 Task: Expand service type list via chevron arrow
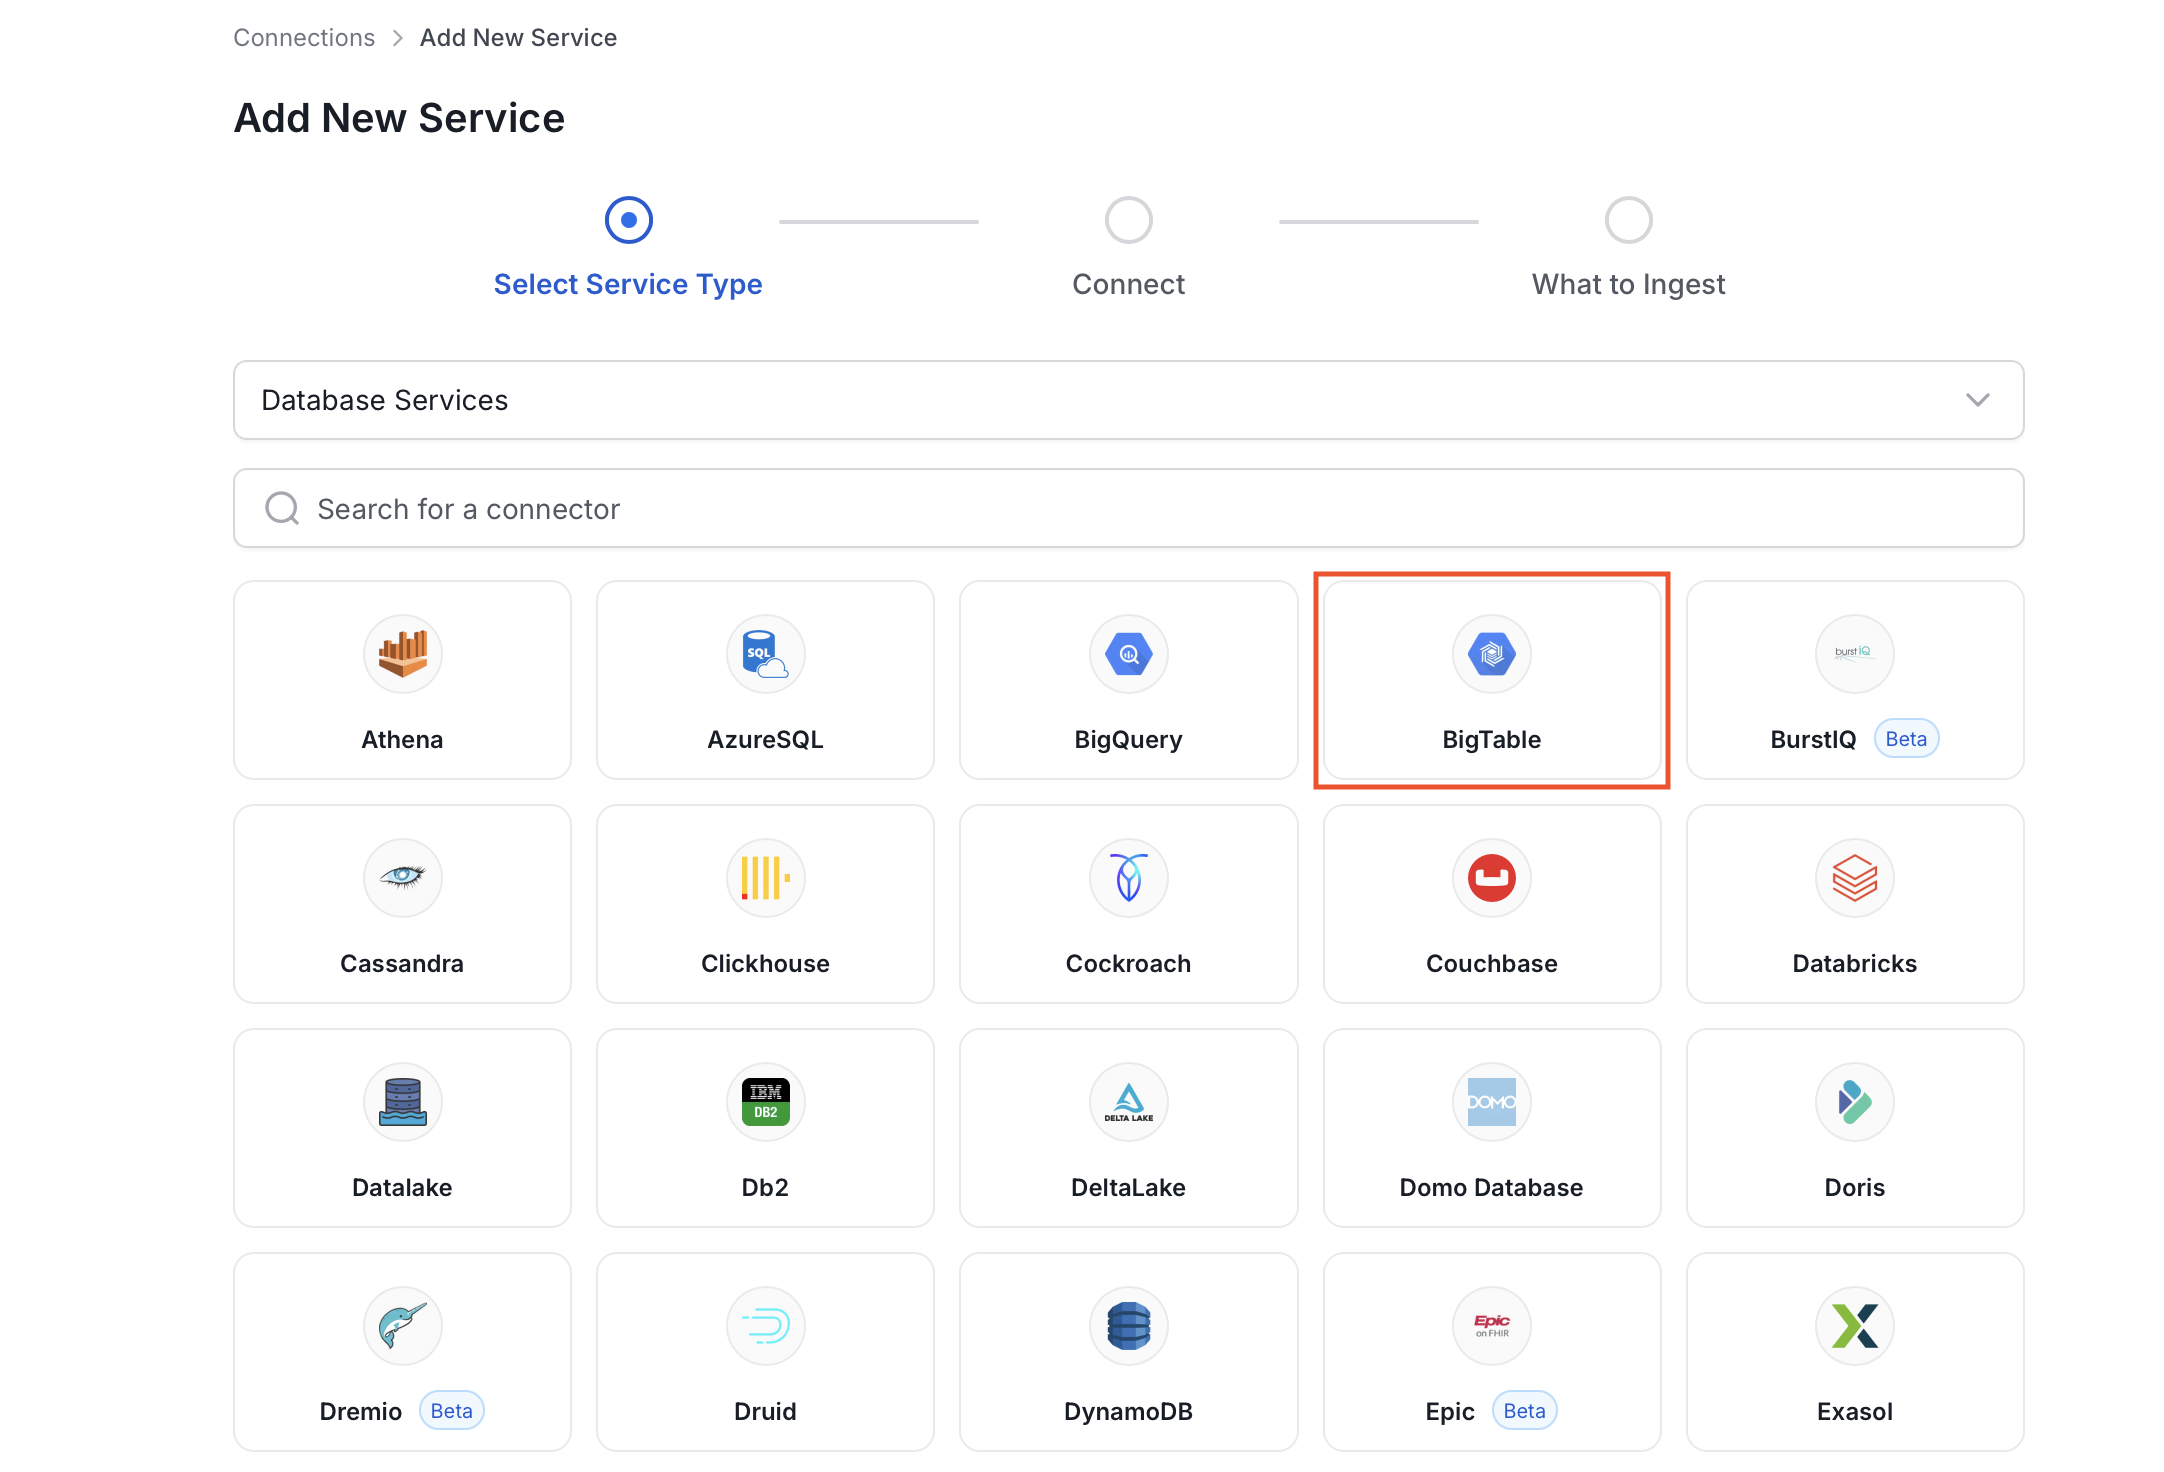pos(1977,400)
